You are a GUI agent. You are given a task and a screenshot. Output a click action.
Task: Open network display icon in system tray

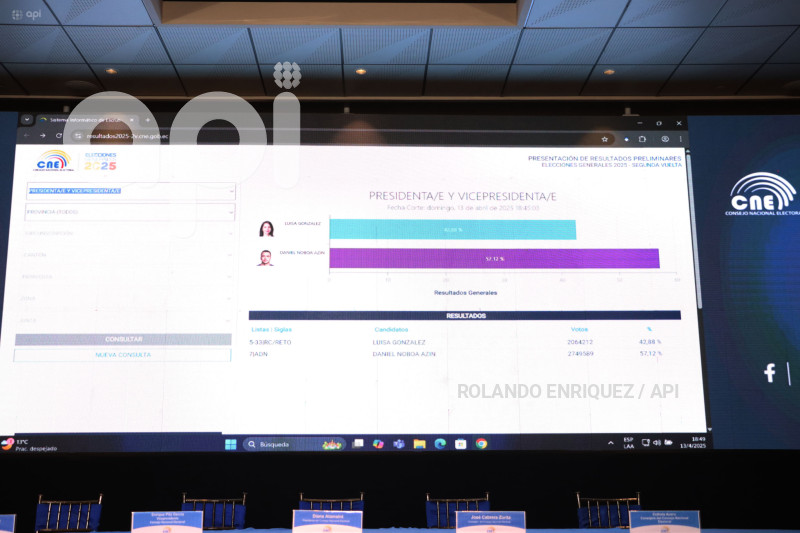646,443
